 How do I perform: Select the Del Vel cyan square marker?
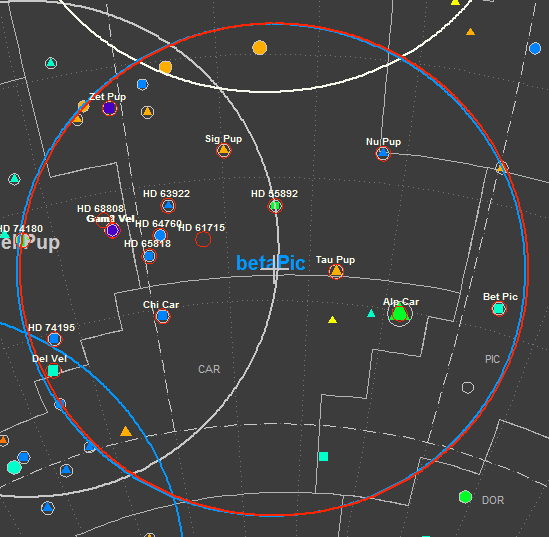tap(53, 370)
